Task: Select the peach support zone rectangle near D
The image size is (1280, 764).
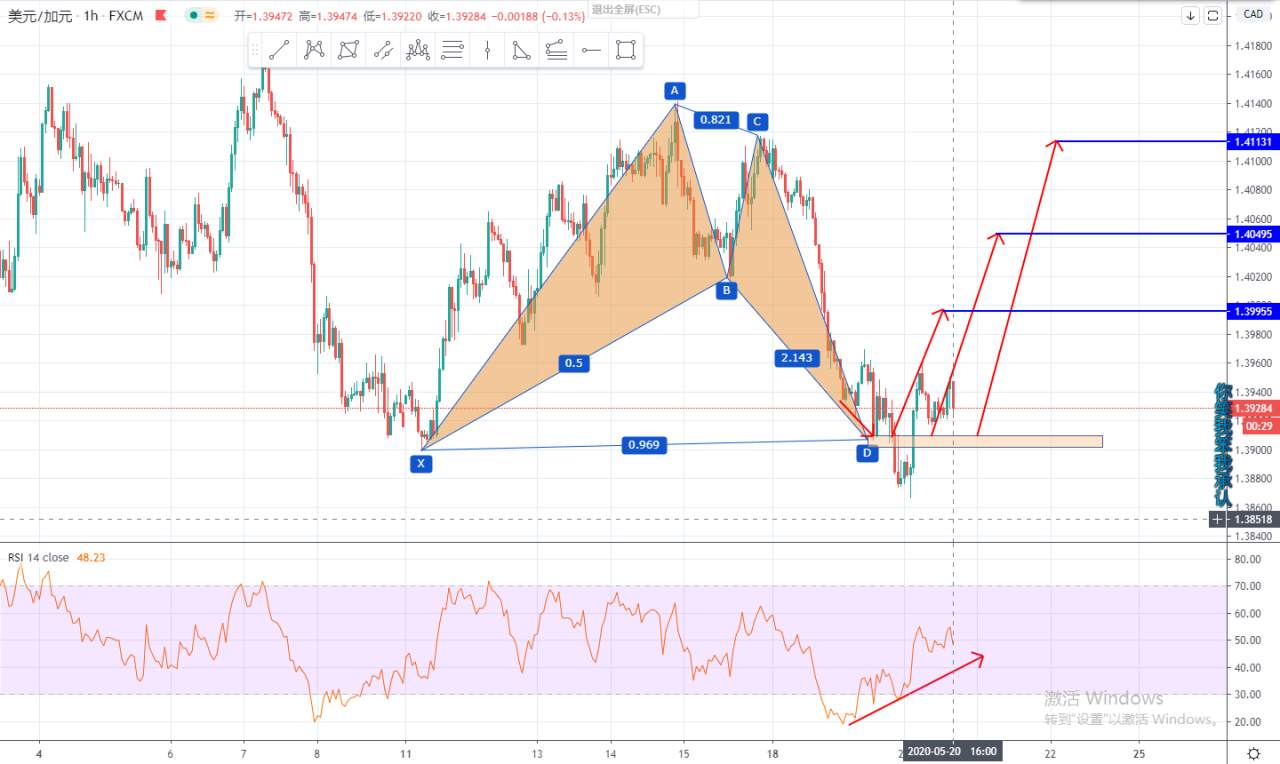Action: (x=986, y=441)
